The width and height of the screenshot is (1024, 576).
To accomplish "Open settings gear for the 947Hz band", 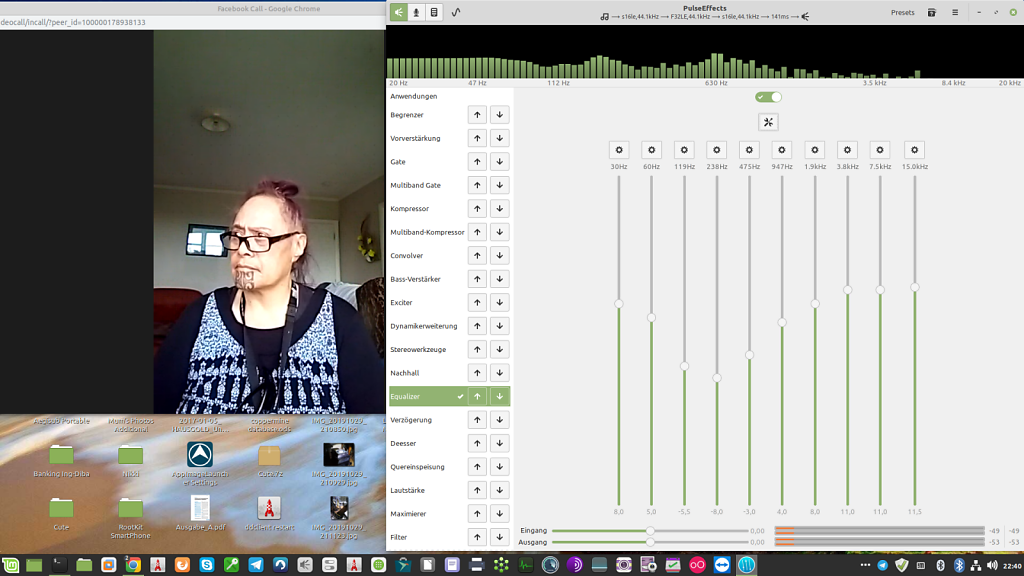I will (x=782, y=150).
